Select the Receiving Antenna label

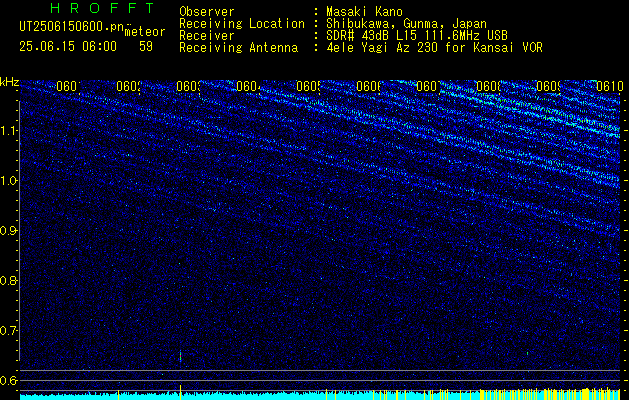point(239,48)
